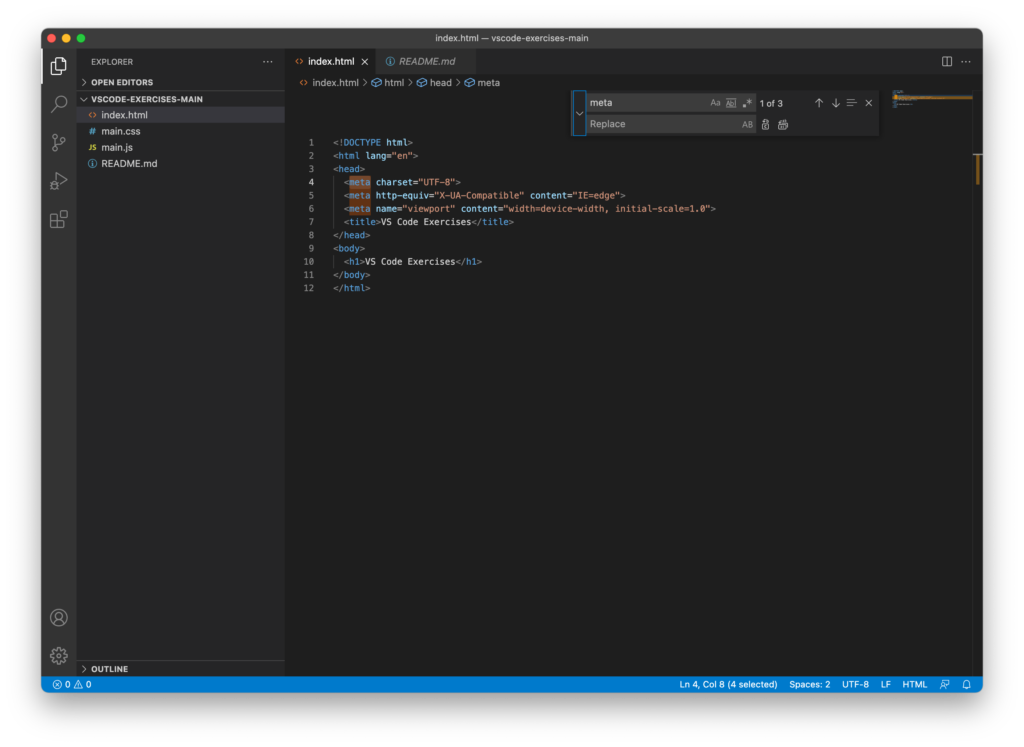Expand the Outline section
This screenshot has width=1024, height=747.
point(181,669)
